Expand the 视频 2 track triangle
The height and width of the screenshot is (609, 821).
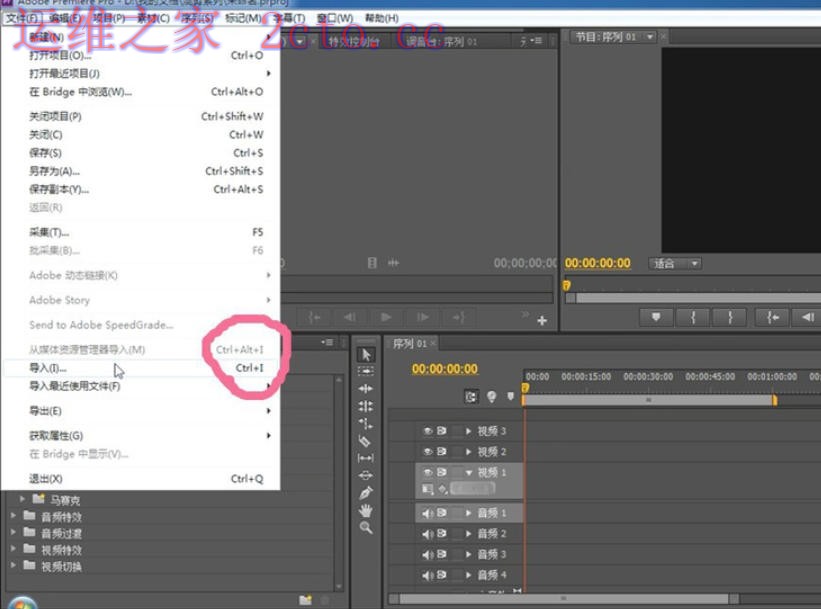(469, 451)
